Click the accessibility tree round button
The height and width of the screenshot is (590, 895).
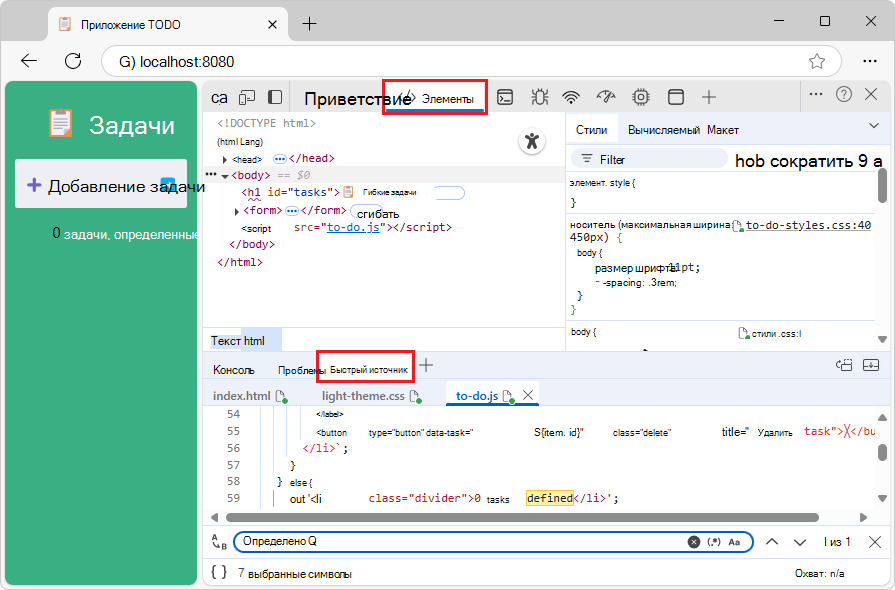(532, 141)
